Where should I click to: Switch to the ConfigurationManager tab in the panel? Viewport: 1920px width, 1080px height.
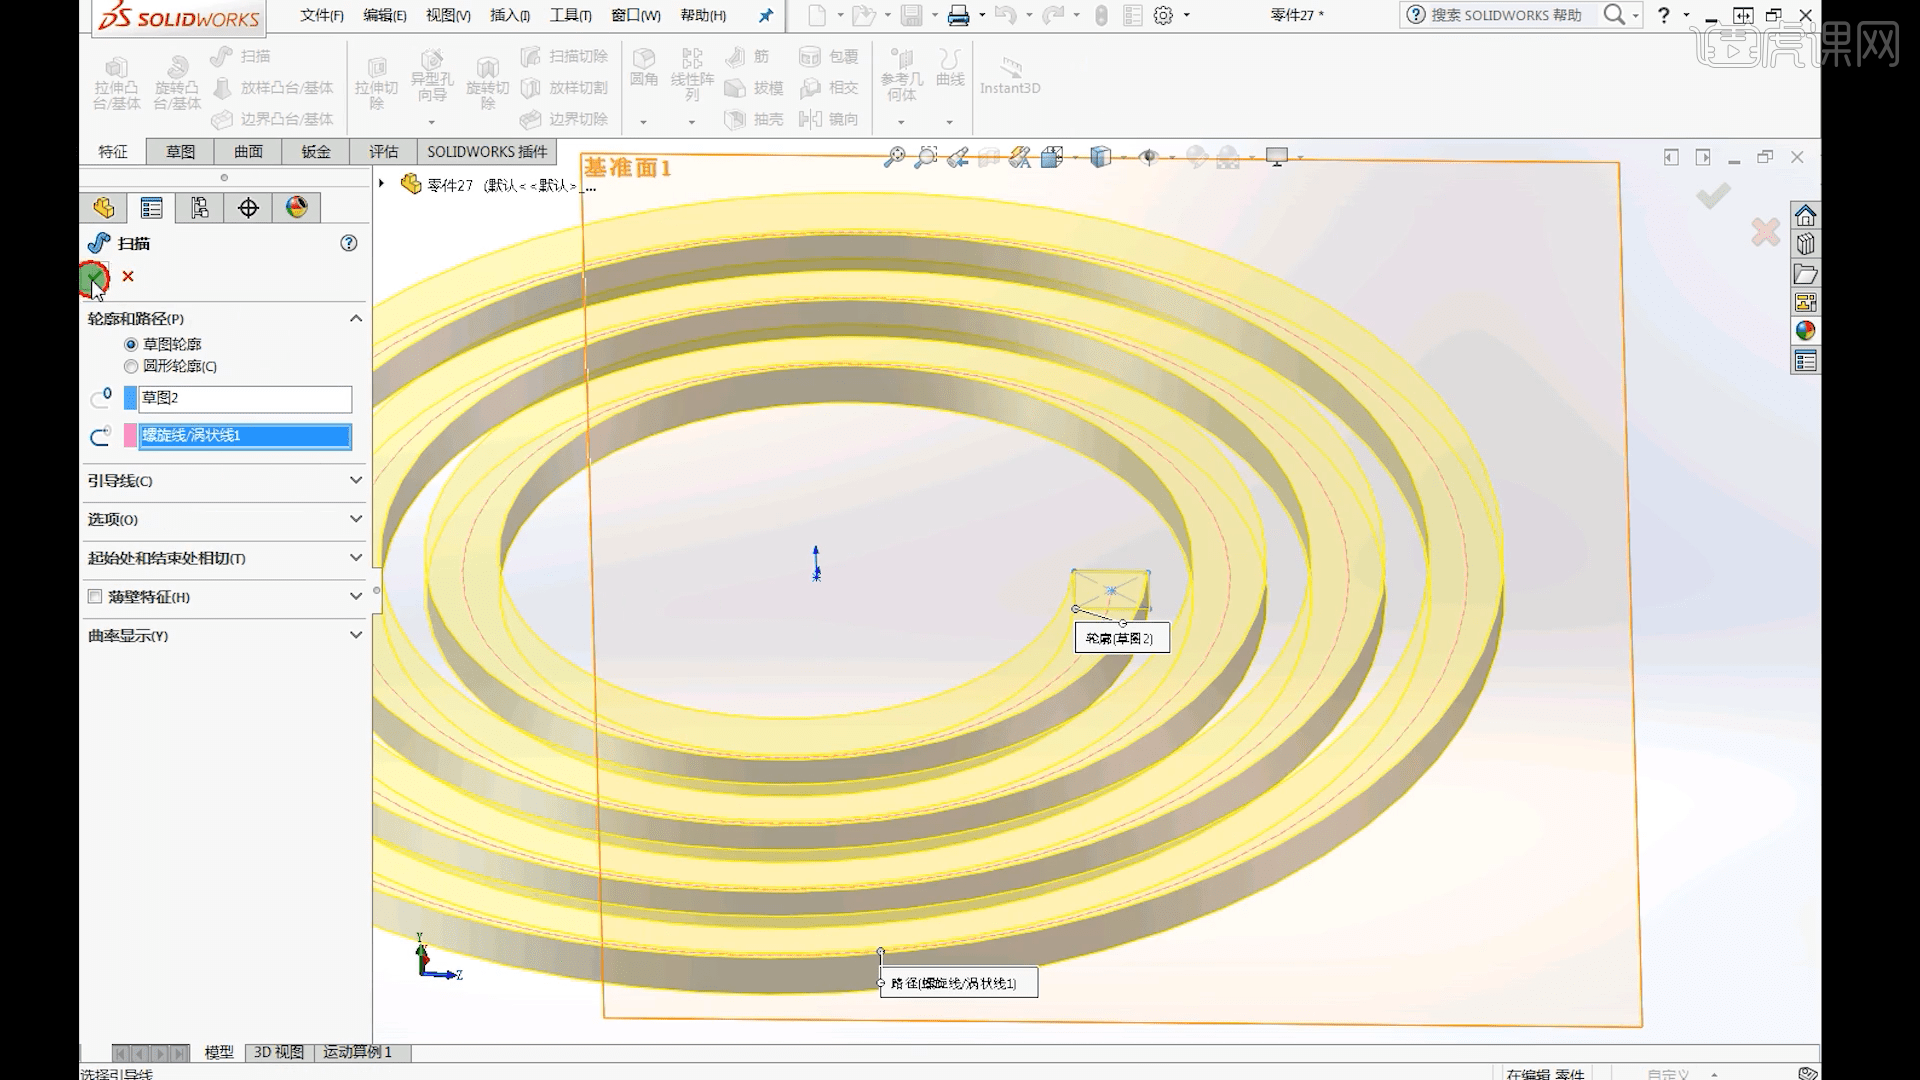(x=199, y=207)
